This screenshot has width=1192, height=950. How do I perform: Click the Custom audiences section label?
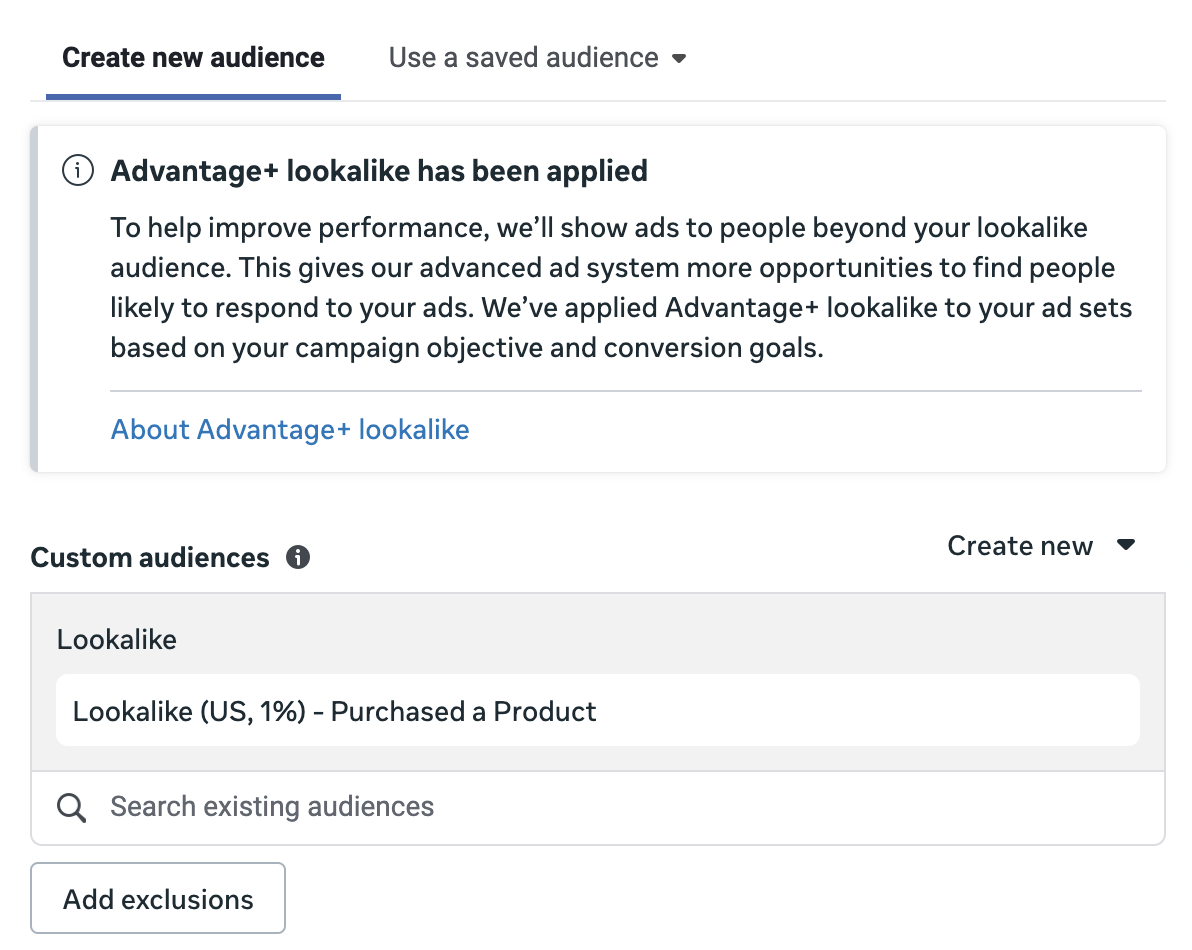point(150,557)
